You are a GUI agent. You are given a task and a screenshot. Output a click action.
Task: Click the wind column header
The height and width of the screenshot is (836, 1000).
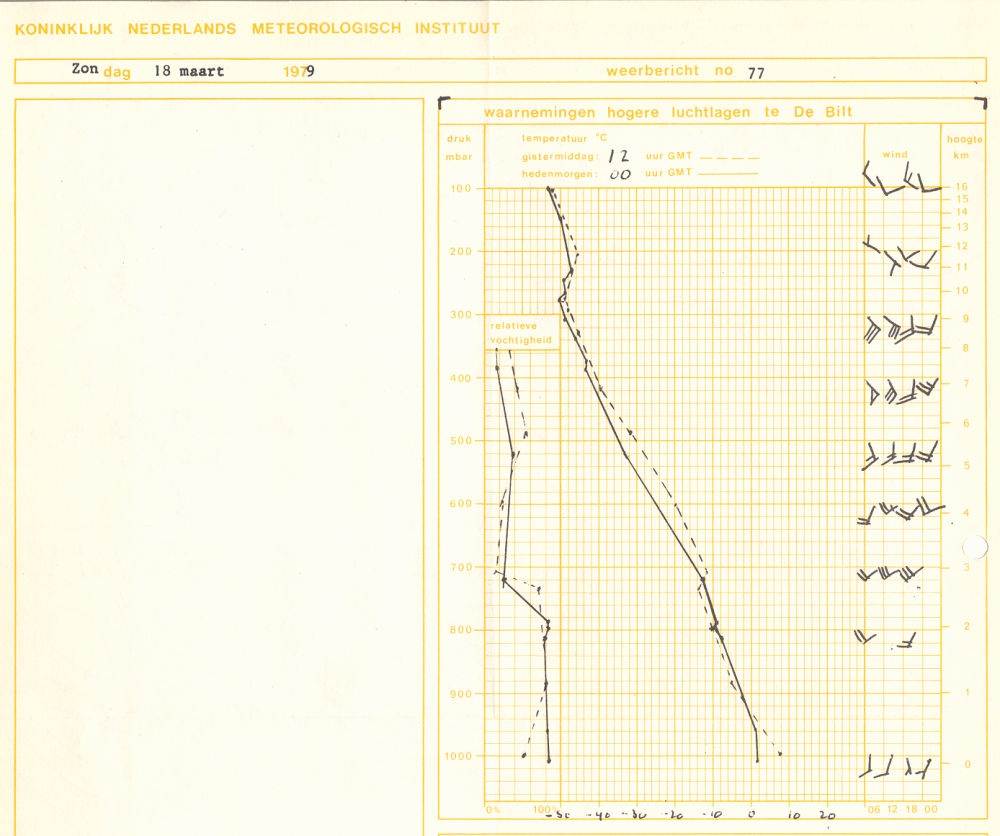pyautogui.click(x=894, y=155)
